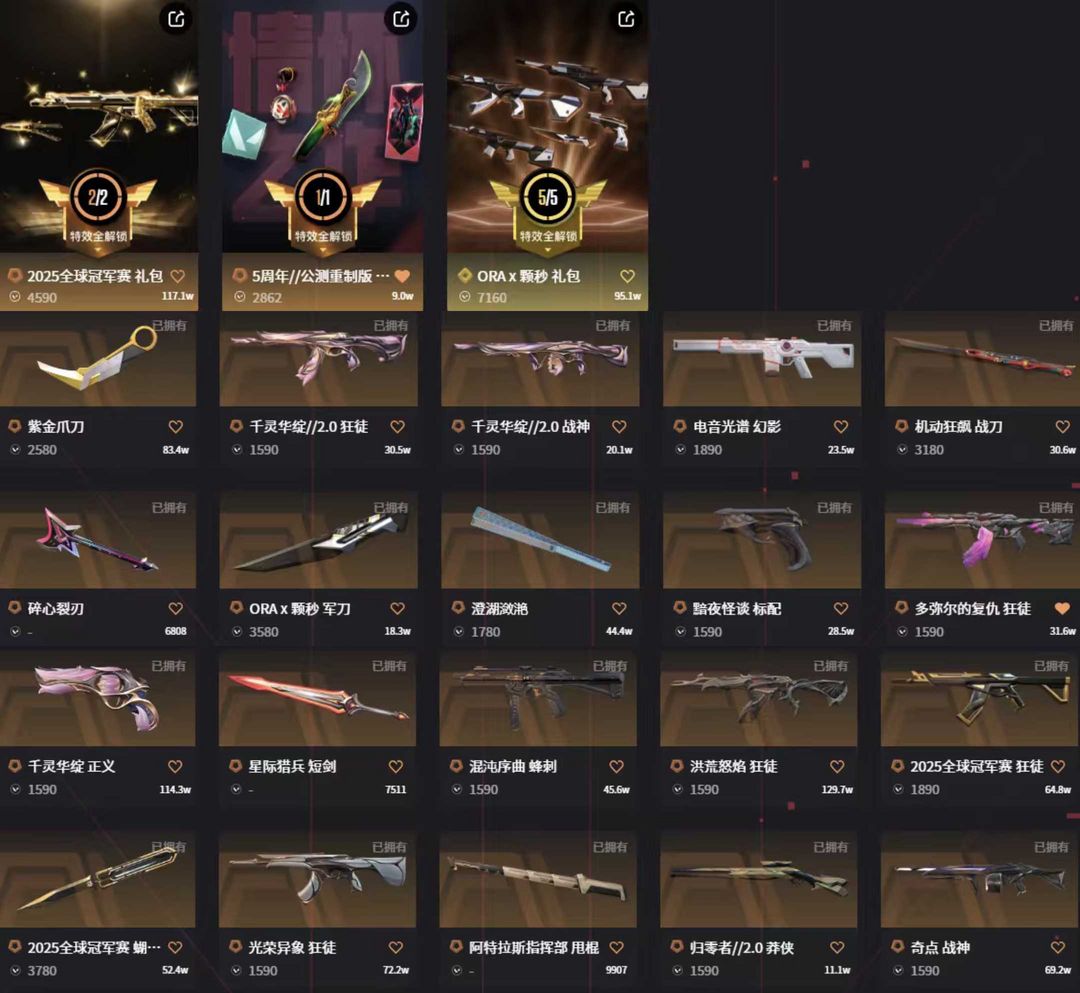Click share icon on ORA x 颗秒 礼包 card
The image size is (1080, 993).
(x=626, y=19)
